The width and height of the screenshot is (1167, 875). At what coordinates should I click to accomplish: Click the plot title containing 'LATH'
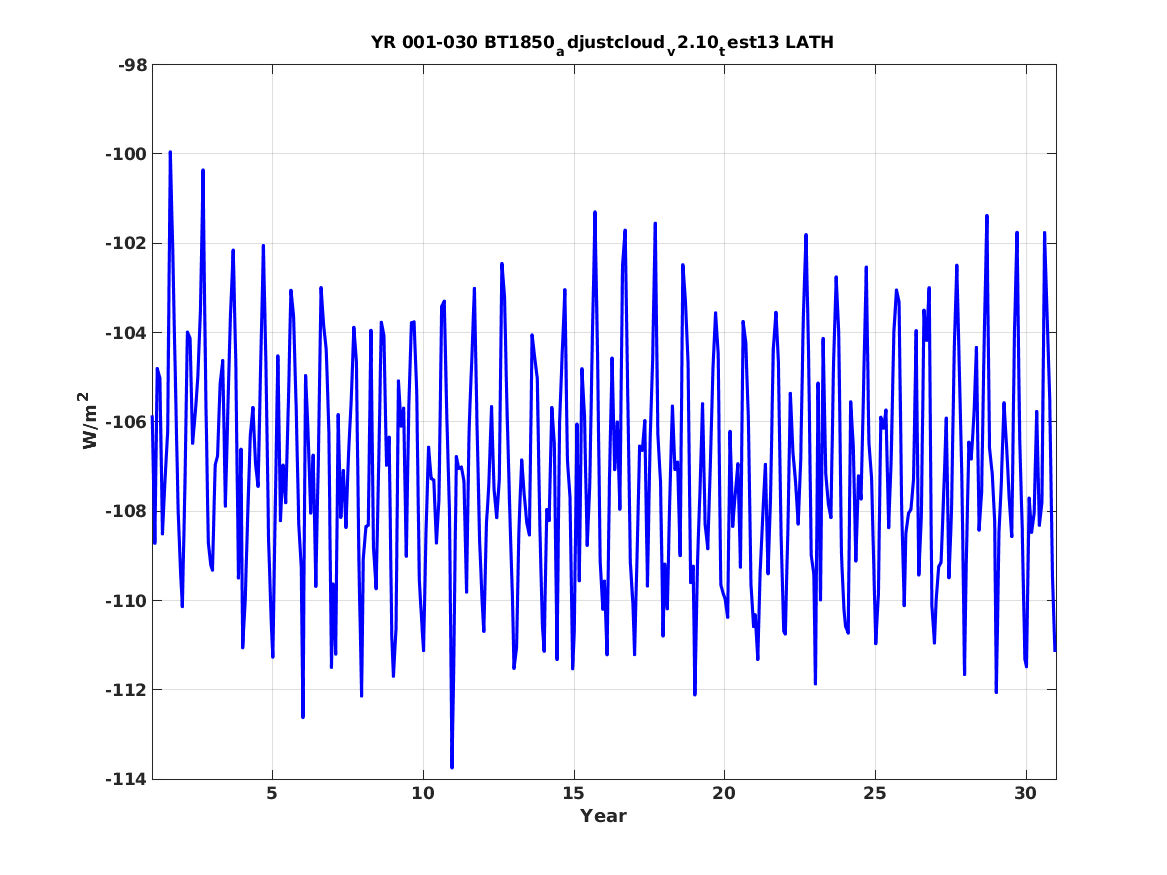click(x=602, y=43)
